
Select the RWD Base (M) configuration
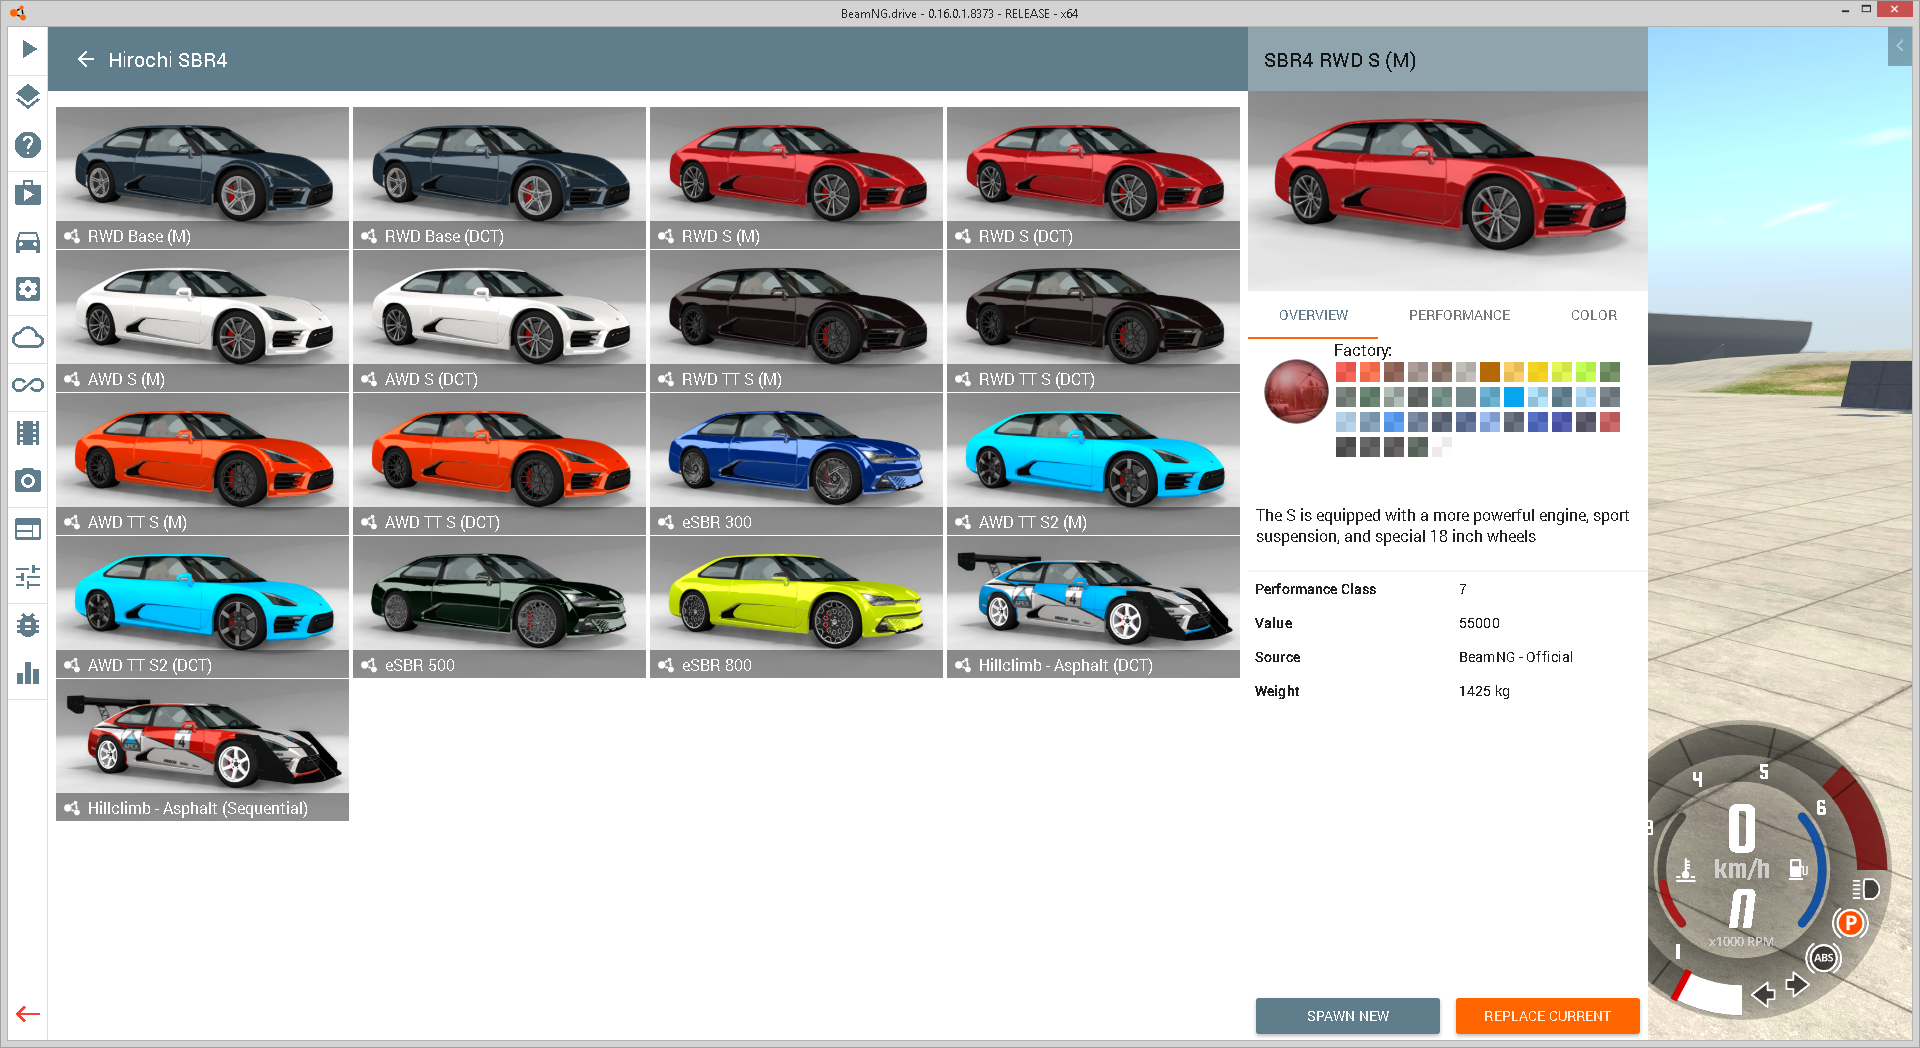point(202,178)
